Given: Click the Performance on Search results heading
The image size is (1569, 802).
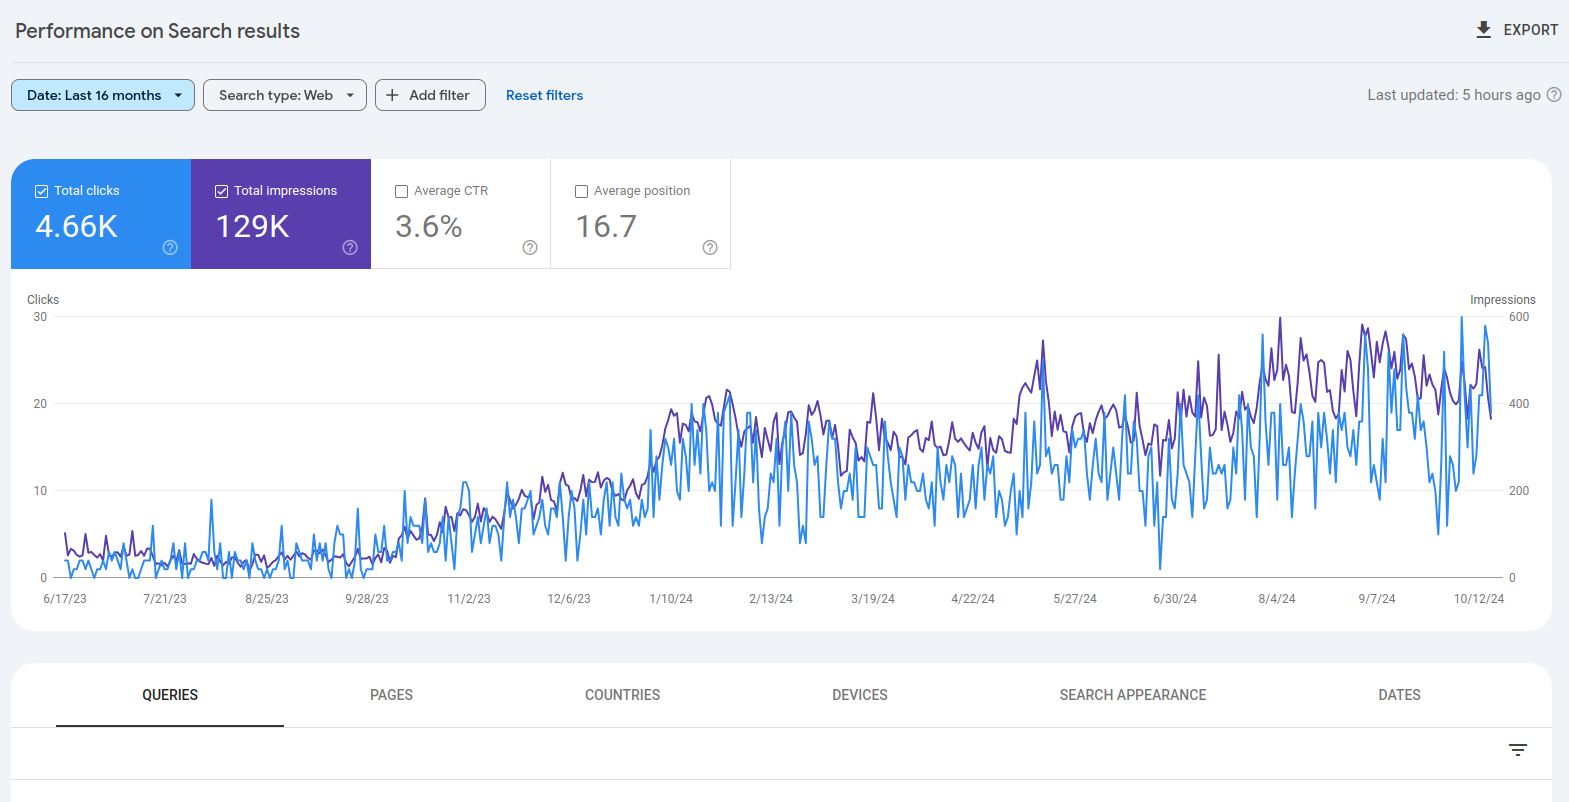Looking at the screenshot, I should click(157, 31).
